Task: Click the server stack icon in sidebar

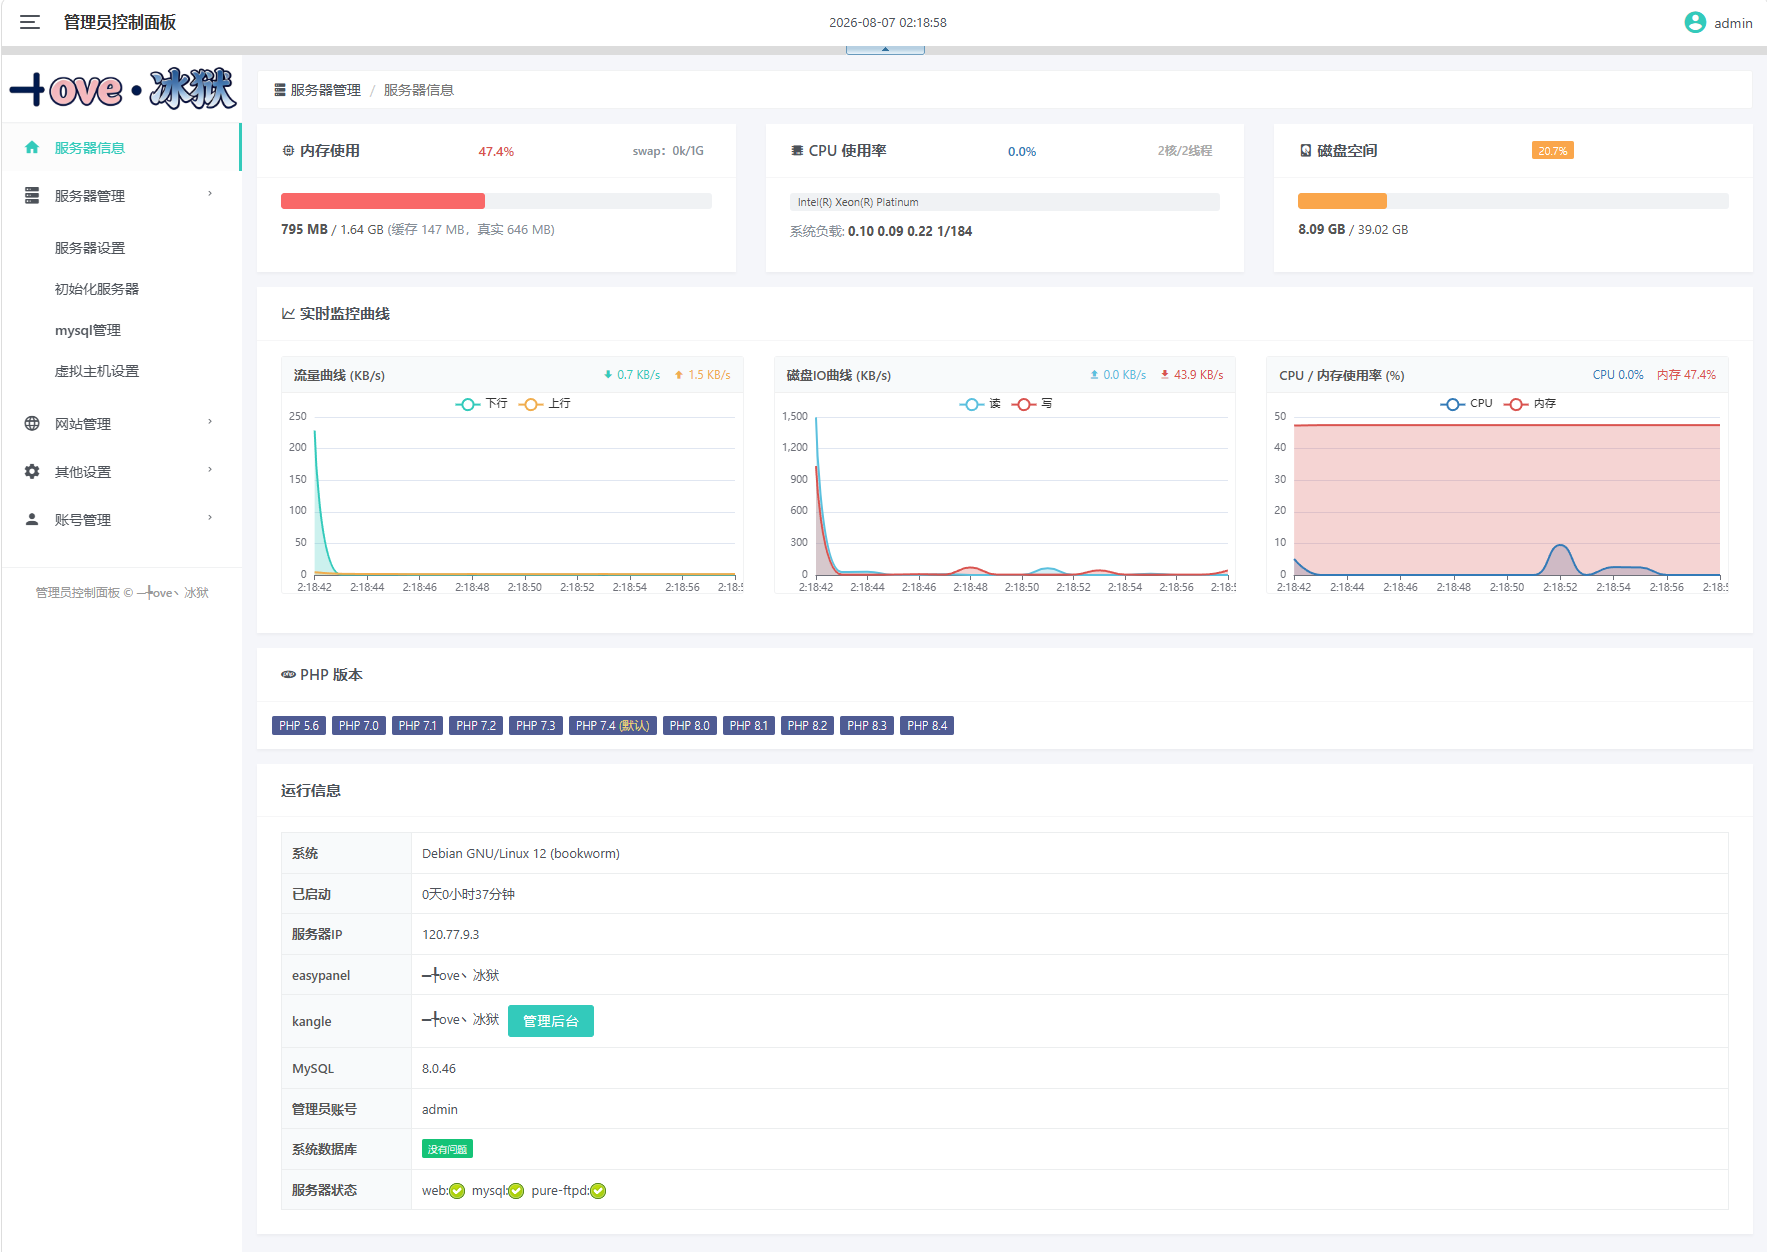Action: click(x=32, y=195)
